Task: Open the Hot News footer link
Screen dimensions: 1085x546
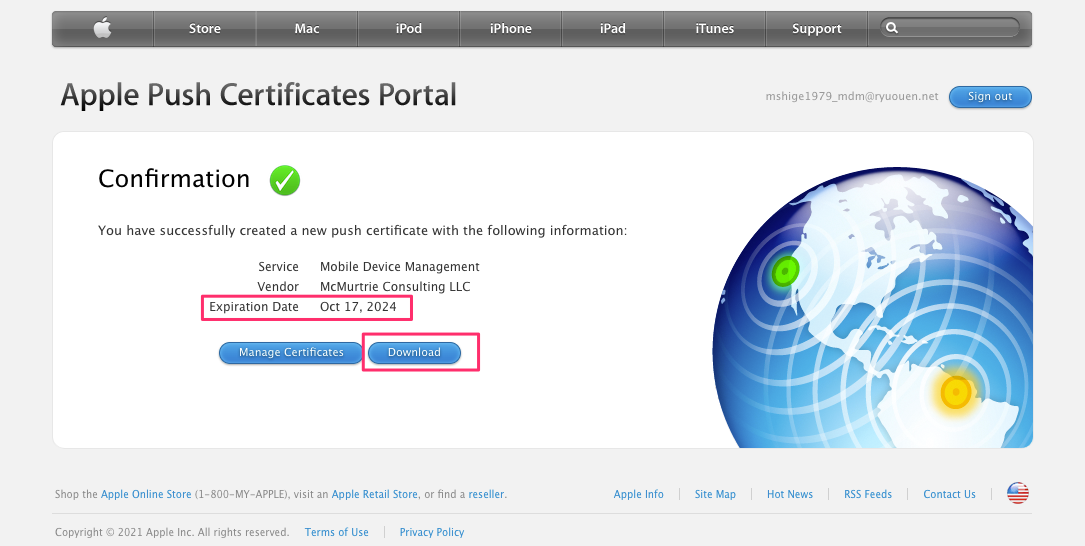Action: (790, 494)
